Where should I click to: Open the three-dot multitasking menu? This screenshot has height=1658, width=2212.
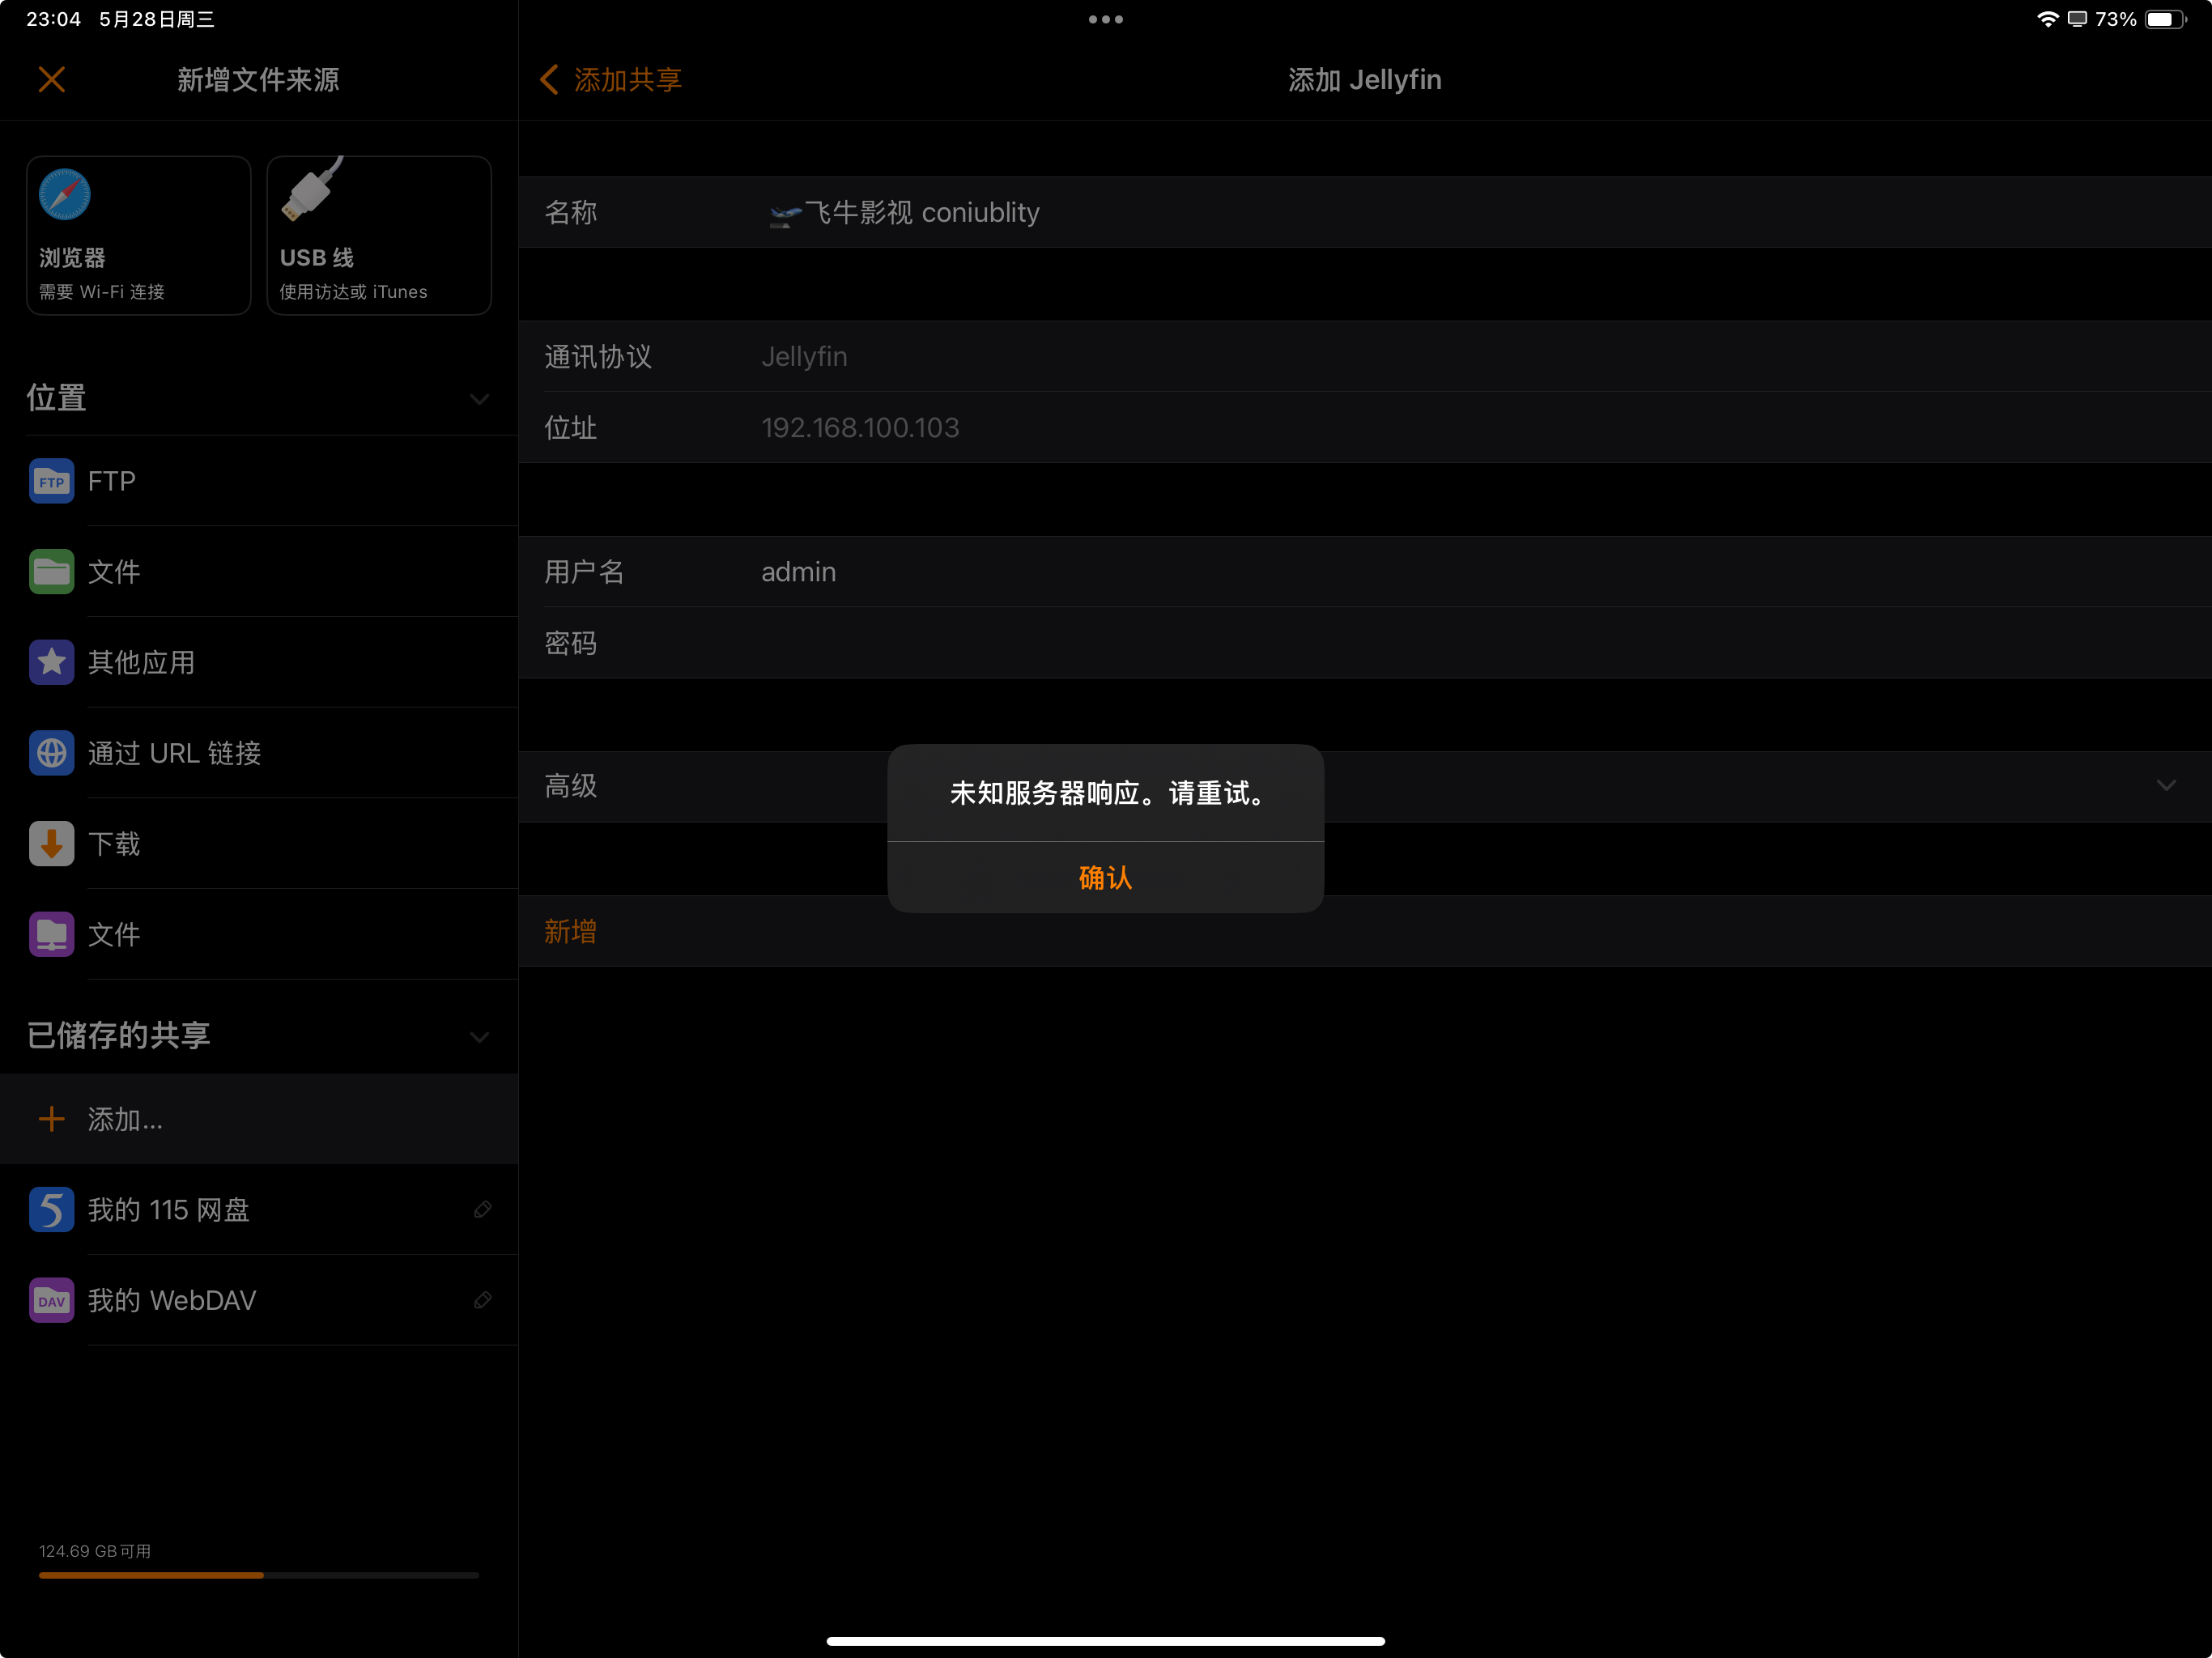click(1105, 19)
